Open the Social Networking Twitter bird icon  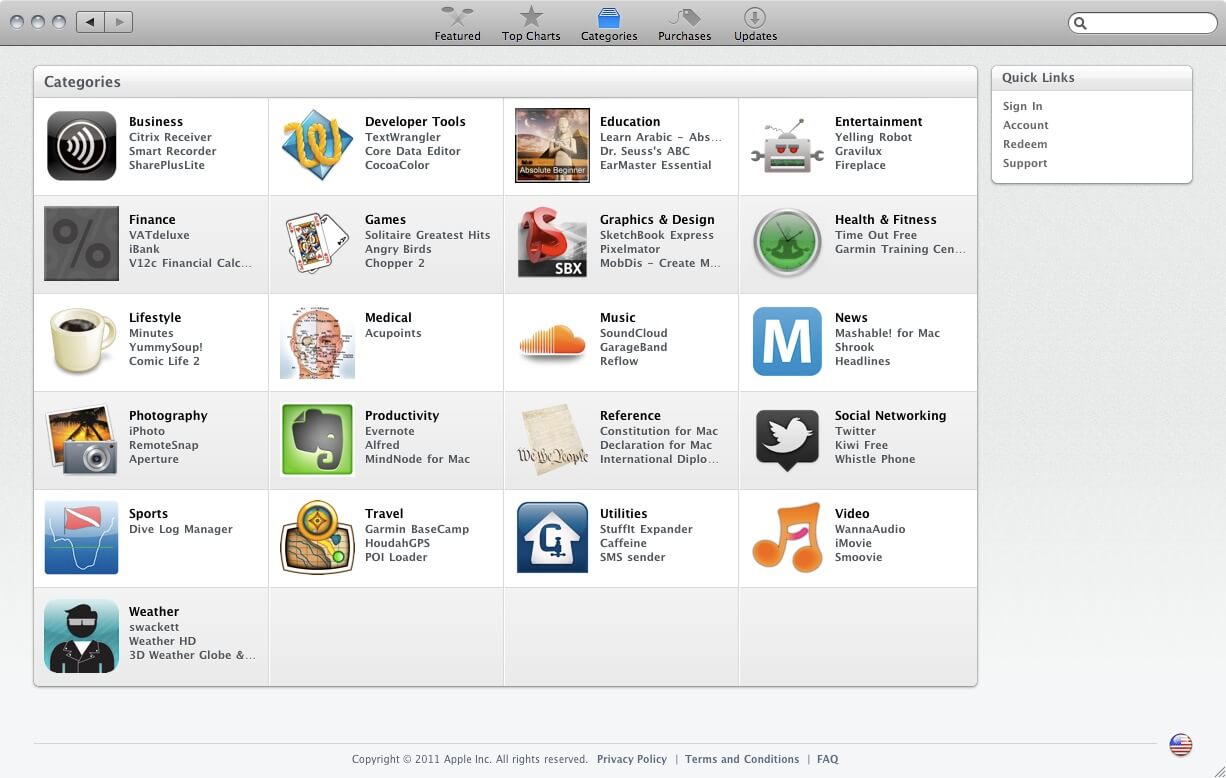coord(787,439)
